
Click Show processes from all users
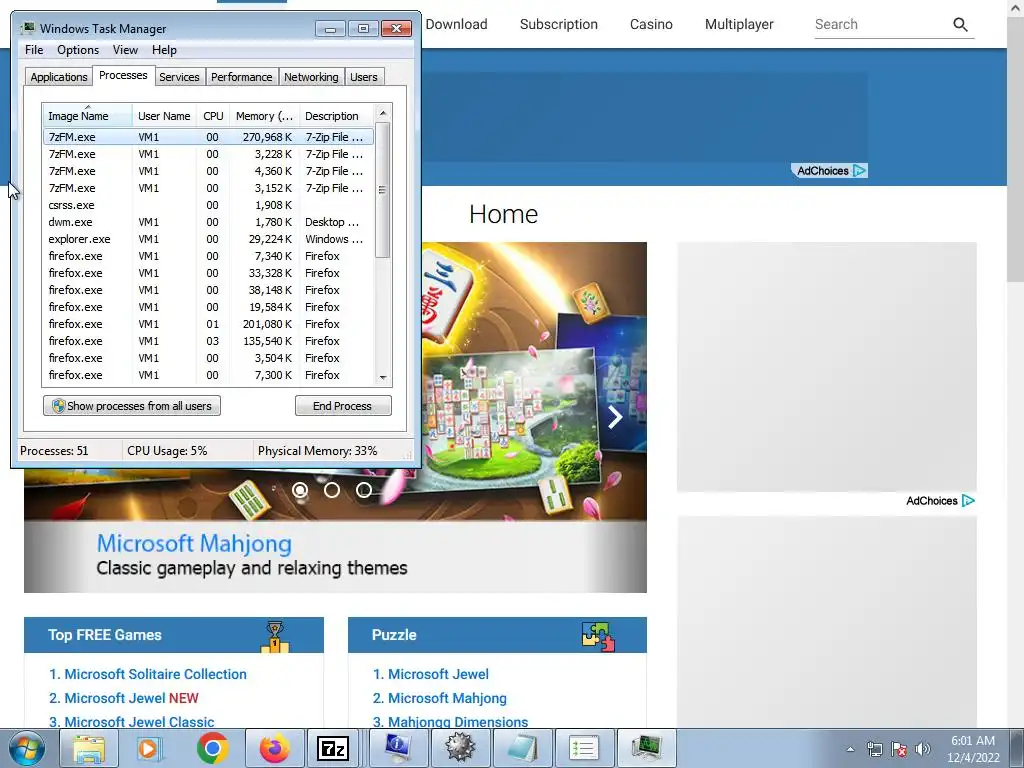[132, 406]
